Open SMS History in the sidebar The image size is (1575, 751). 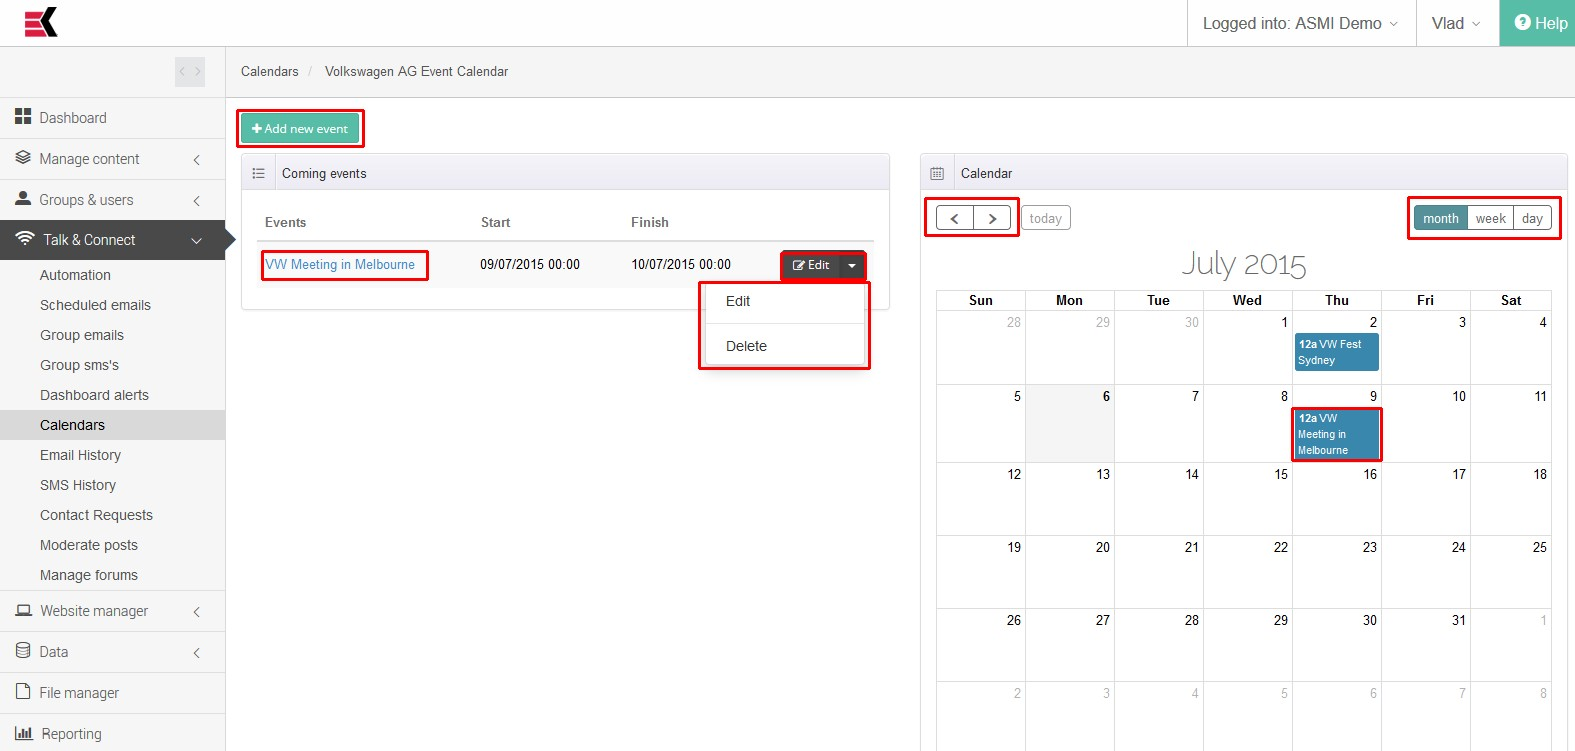pos(78,485)
